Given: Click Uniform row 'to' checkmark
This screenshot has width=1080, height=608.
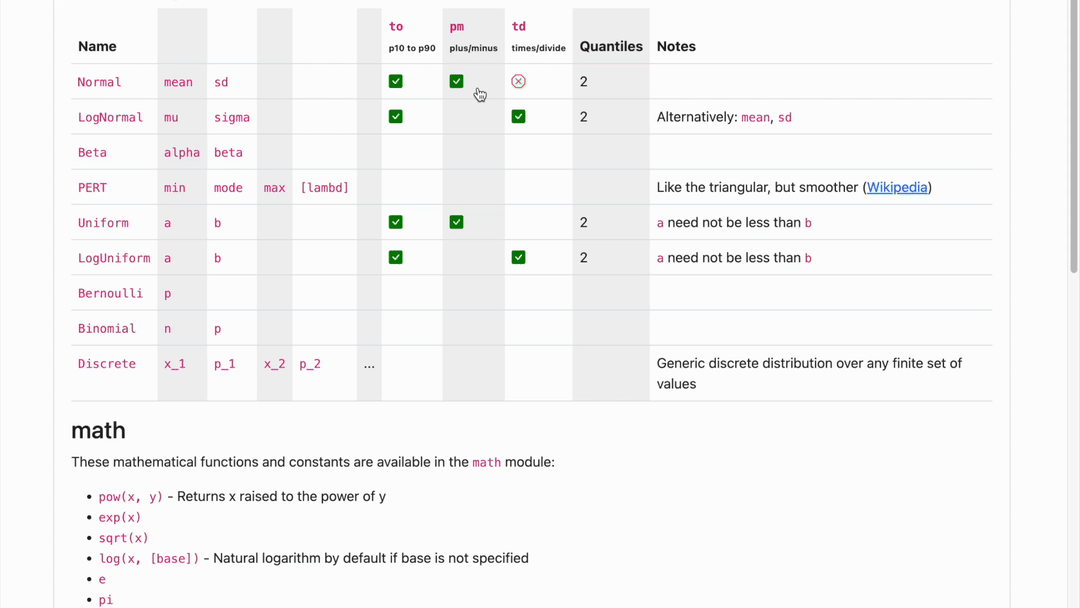Looking at the screenshot, I should (396, 222).
